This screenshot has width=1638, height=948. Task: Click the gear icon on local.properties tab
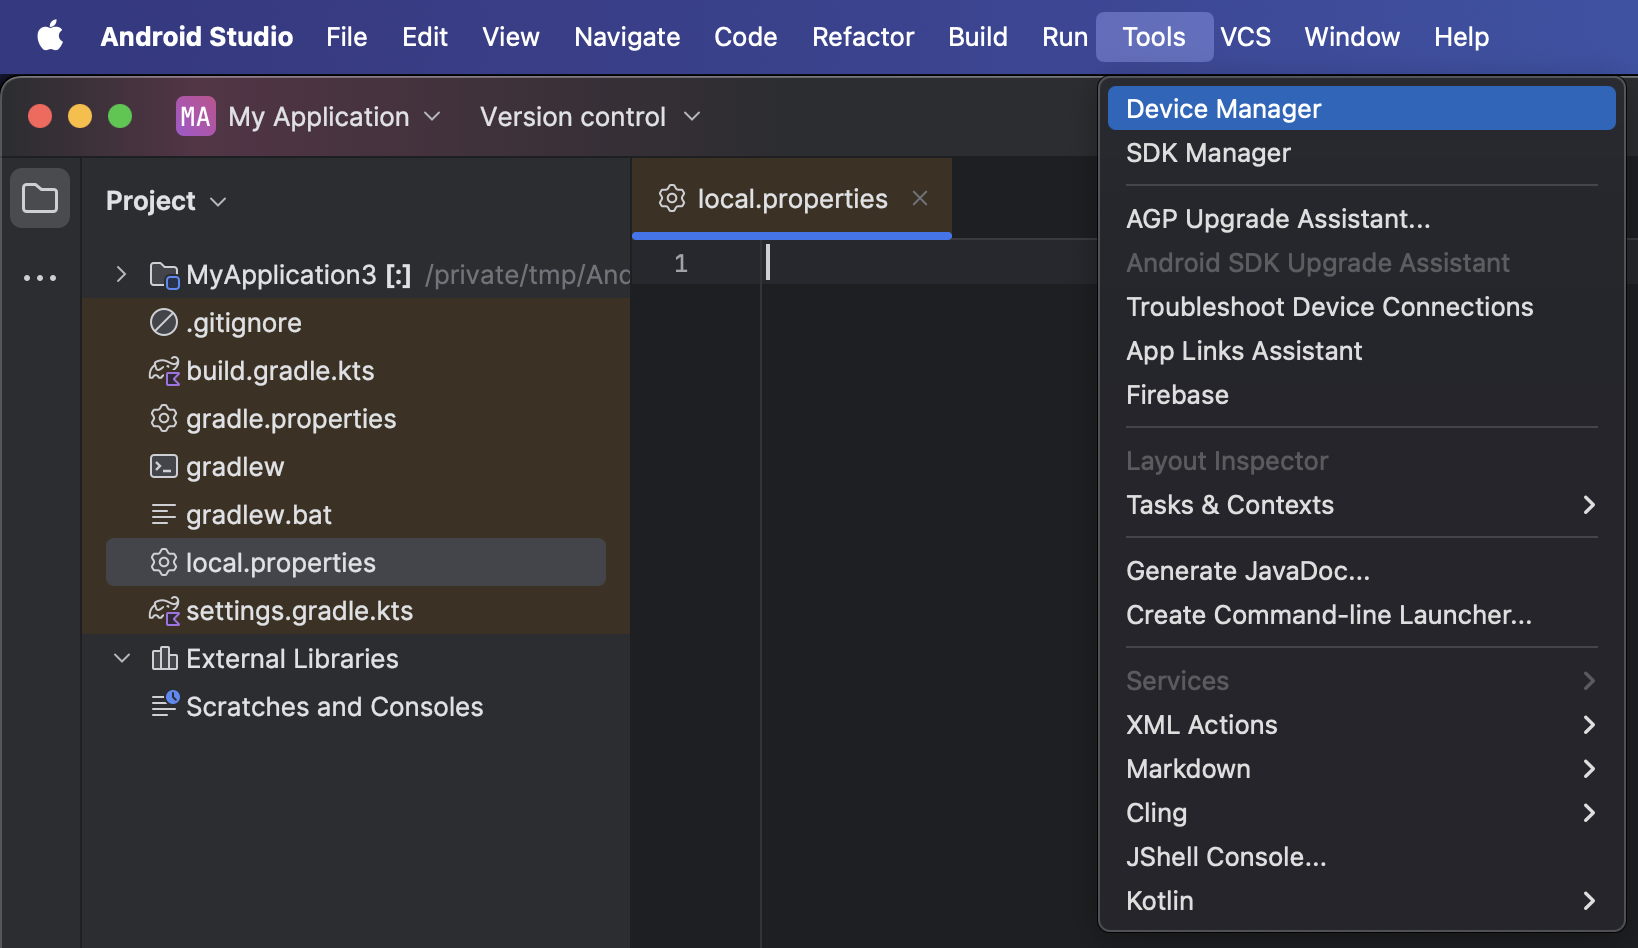[x=672, y=198]
